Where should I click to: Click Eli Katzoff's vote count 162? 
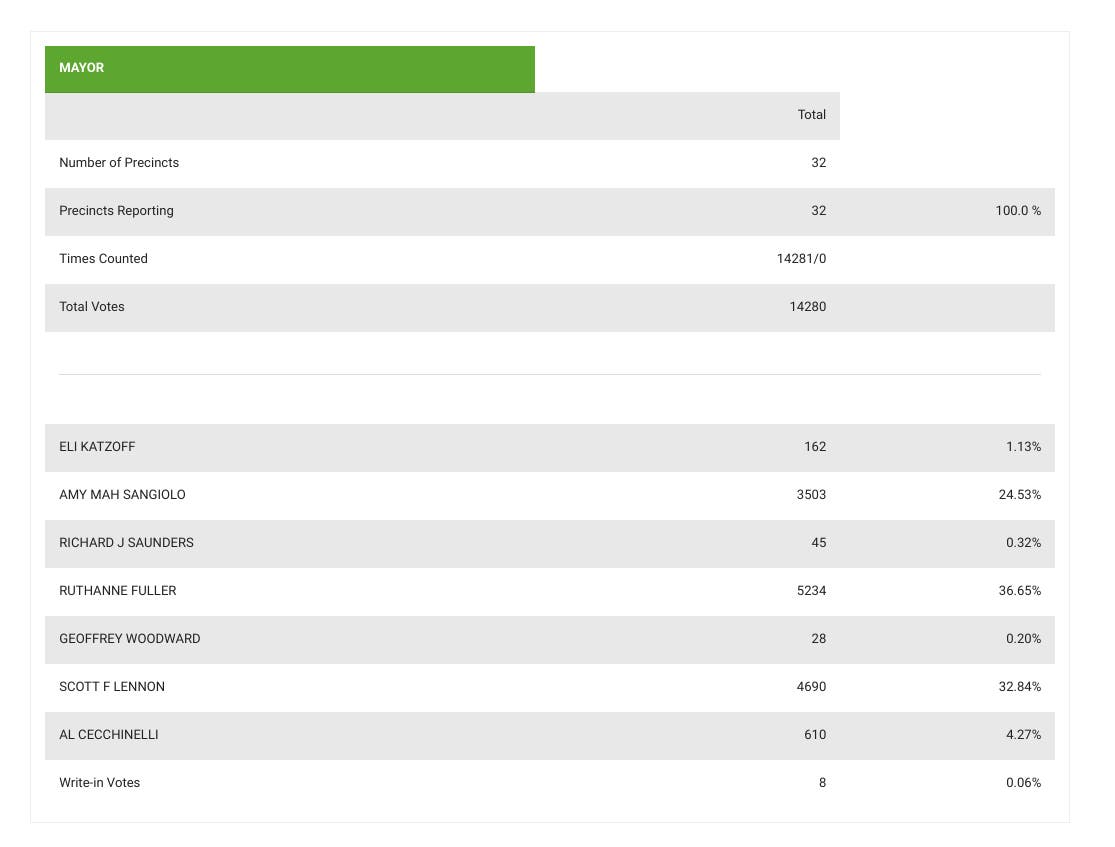tap(815, 447)
